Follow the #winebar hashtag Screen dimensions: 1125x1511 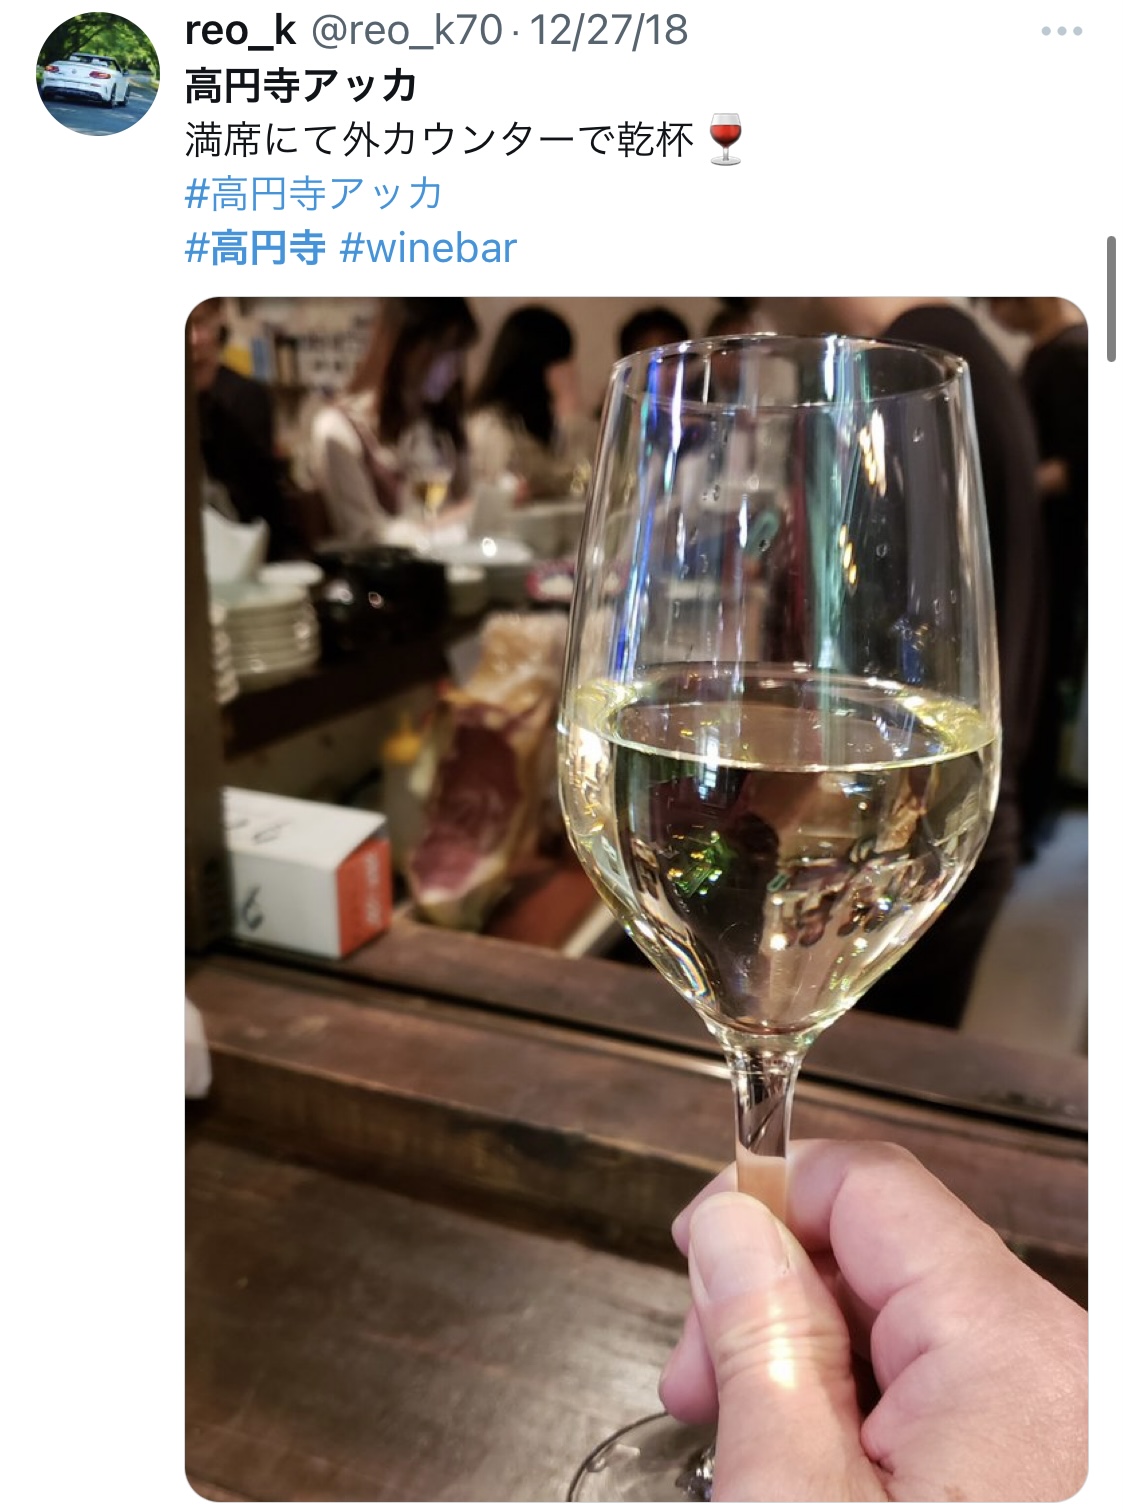tap(428, 248)
